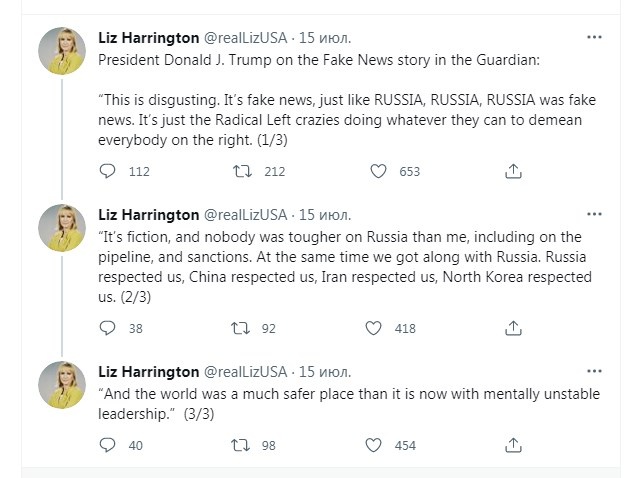The height and width of the screenshot is (478, 644).
Task: Click the first tweet's profile avatar
Action: point(62,50)
